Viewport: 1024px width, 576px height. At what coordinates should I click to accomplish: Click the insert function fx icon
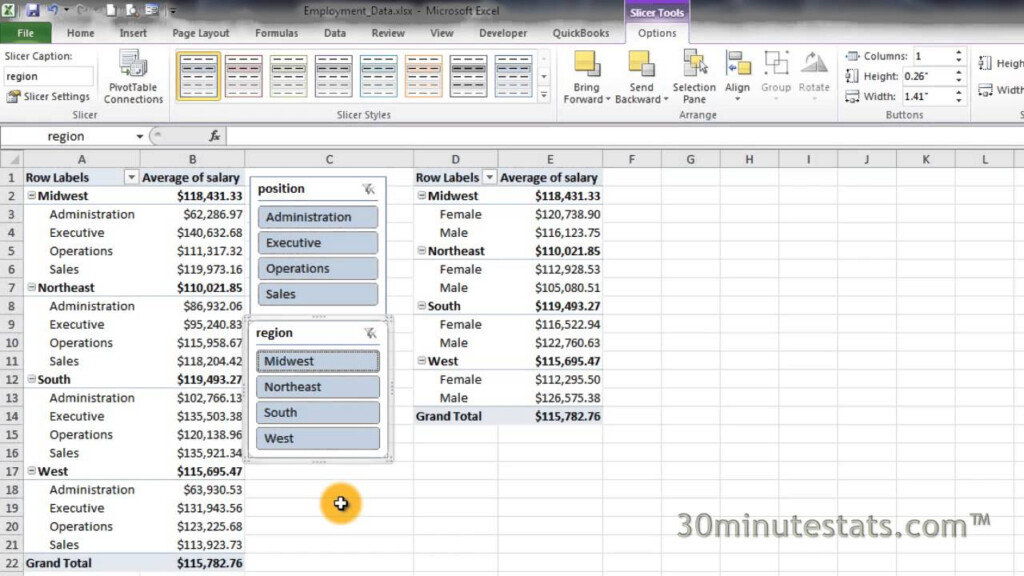[x=214, y=136]
